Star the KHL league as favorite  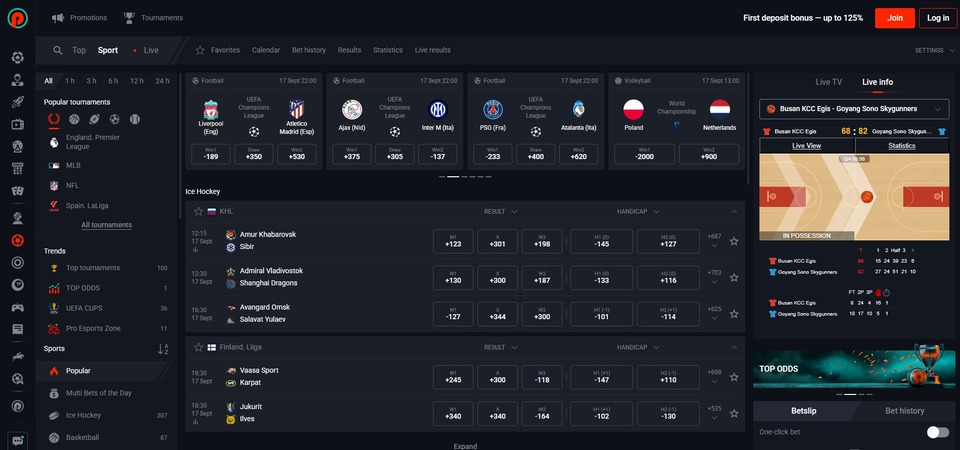click(x=198, y=211)
